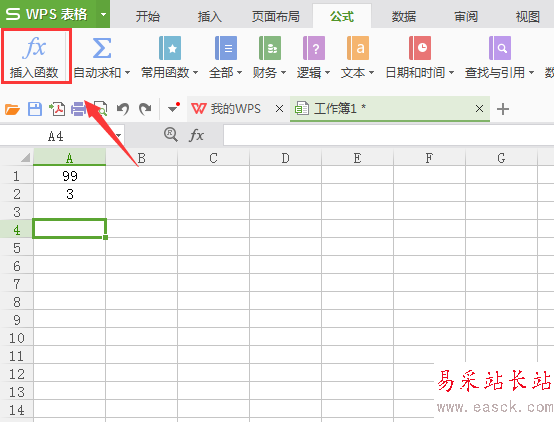Click the select-all corner triangle of the grid
The width and height of the screenshot is (554, 422).
[25, 157]
